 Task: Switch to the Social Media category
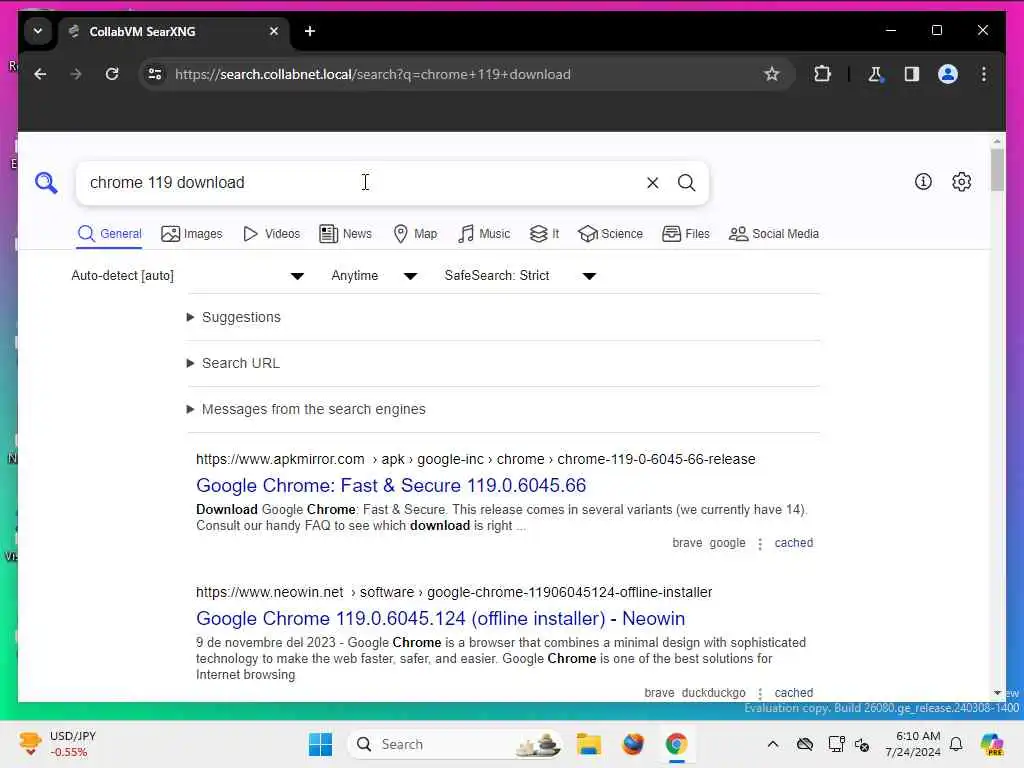[x=774, y=234]
